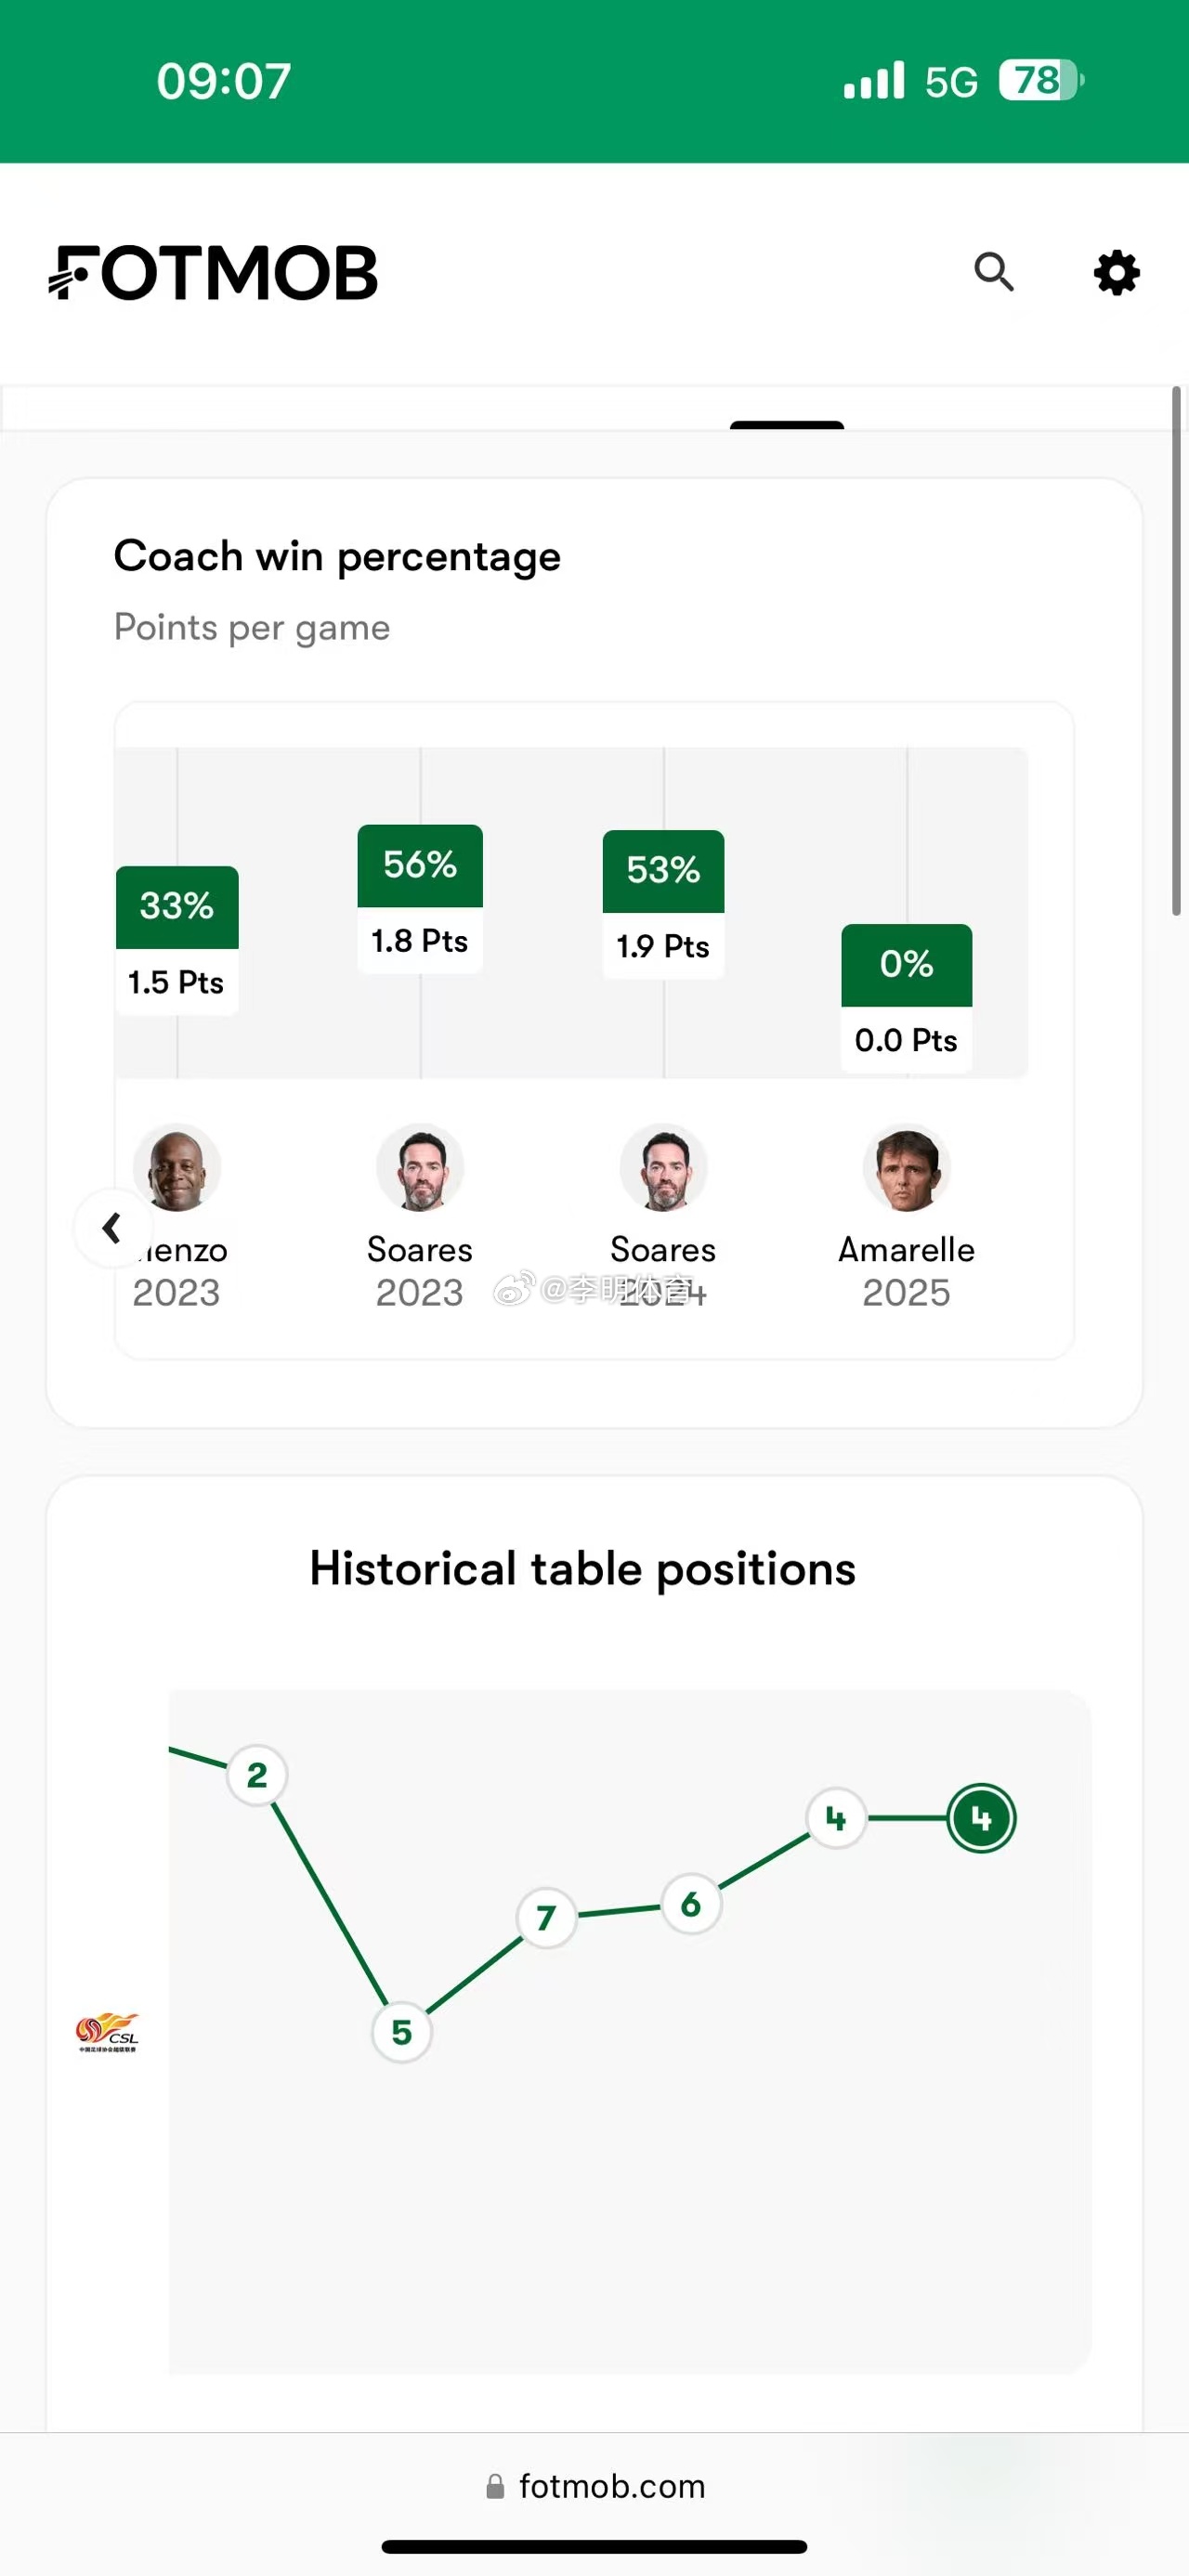Tap the fotmob.com address bar

595,2486
